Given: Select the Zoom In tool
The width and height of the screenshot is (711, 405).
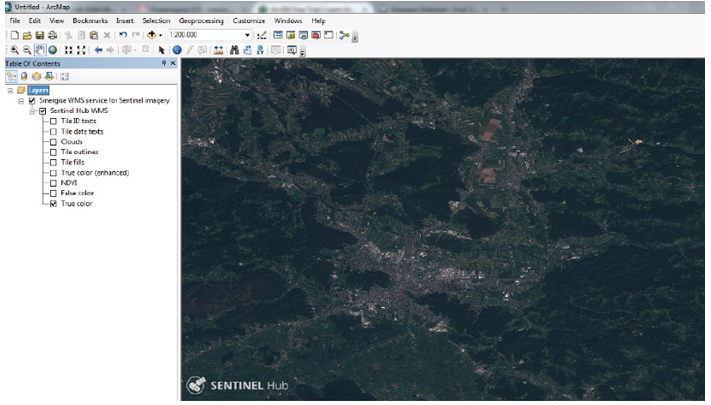Looking at the screenshot, I should [x=14, y=49].
